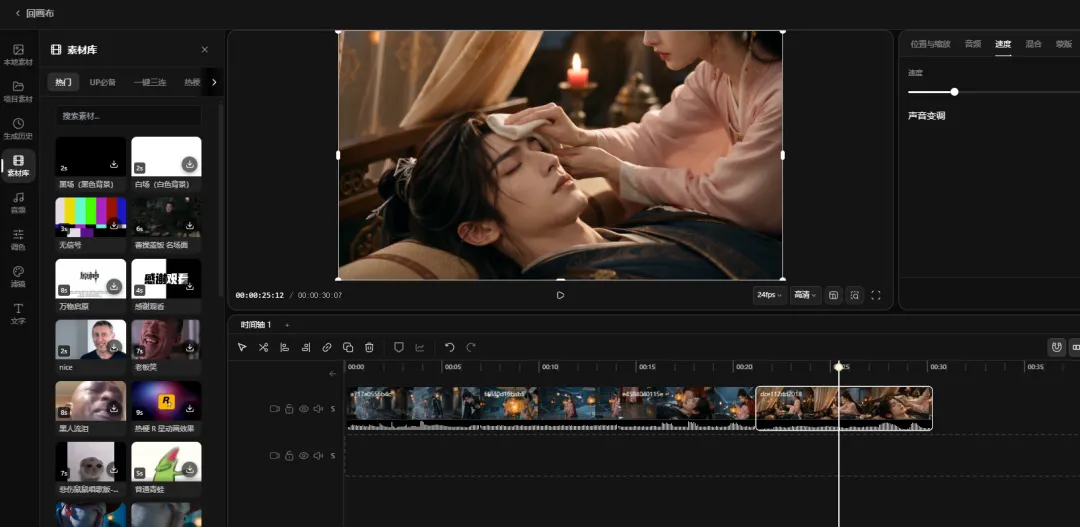This screenshot has width=1080, height=527.
Task: Select the 热门 category tab
Action: (63, 82)
